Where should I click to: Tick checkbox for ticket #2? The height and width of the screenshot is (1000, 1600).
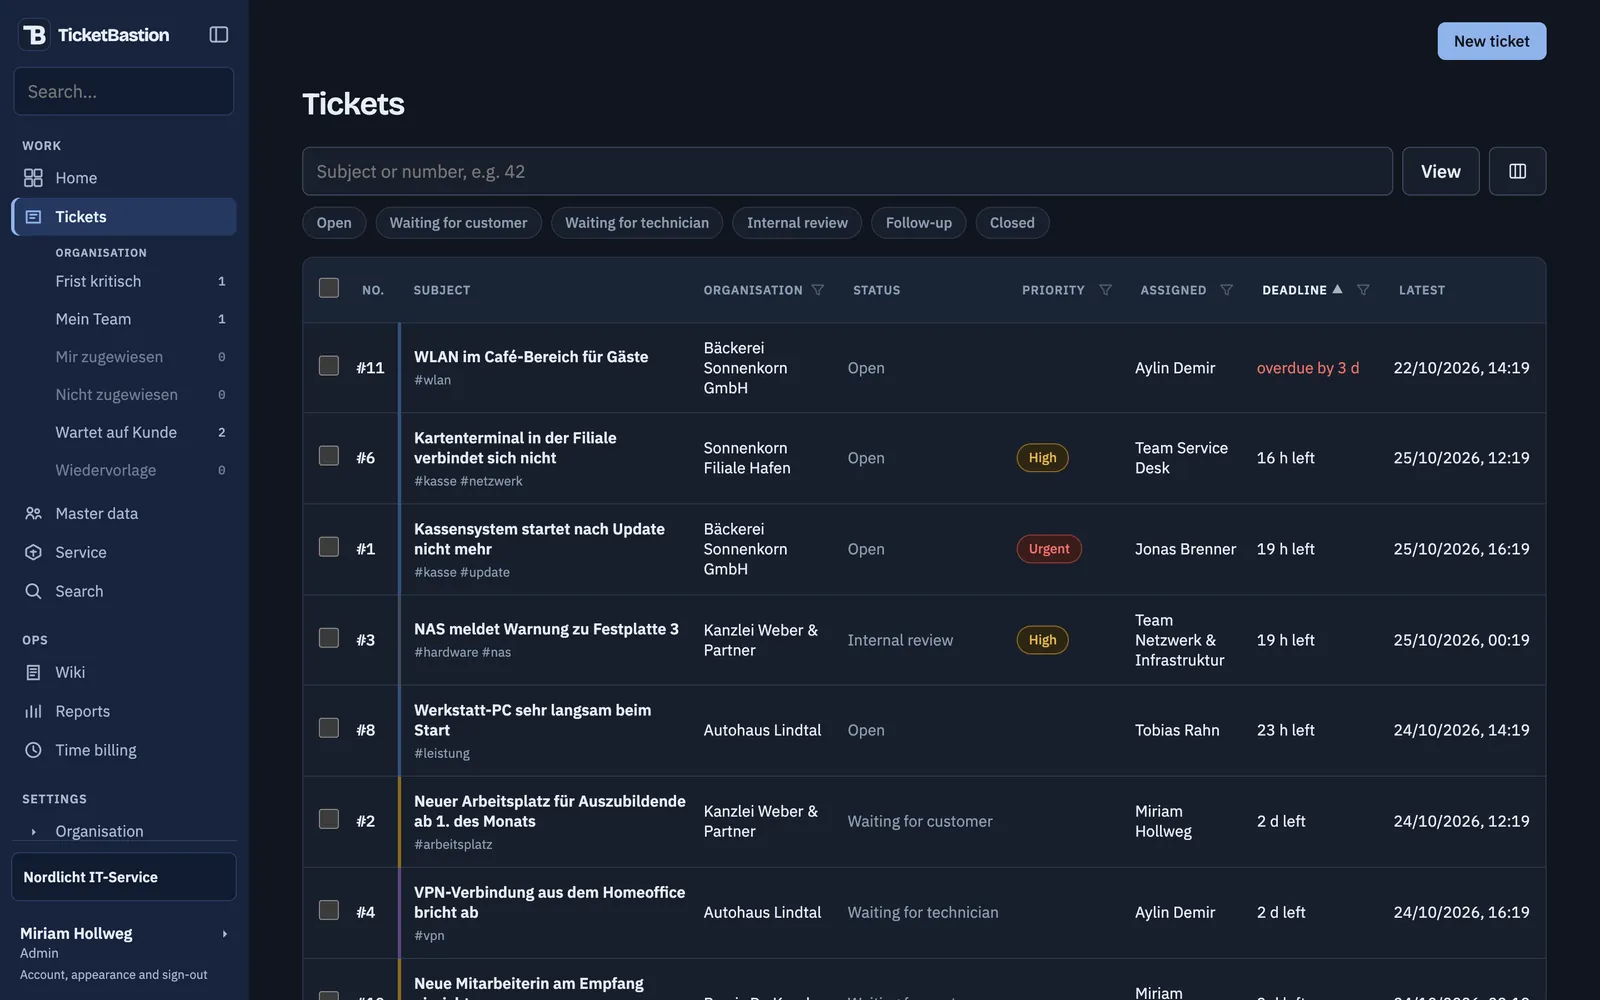pos(329,819)
